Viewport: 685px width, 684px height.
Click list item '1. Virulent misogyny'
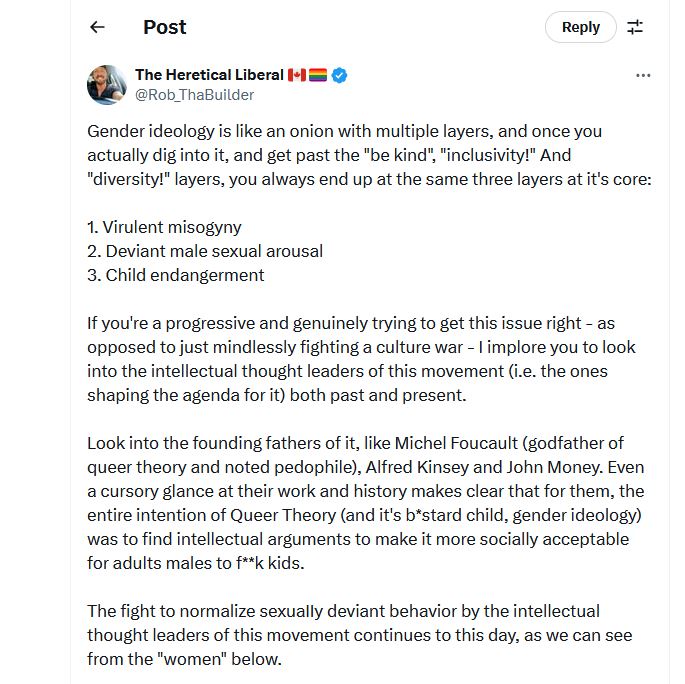pyautogui.click(x=164, y=227)
